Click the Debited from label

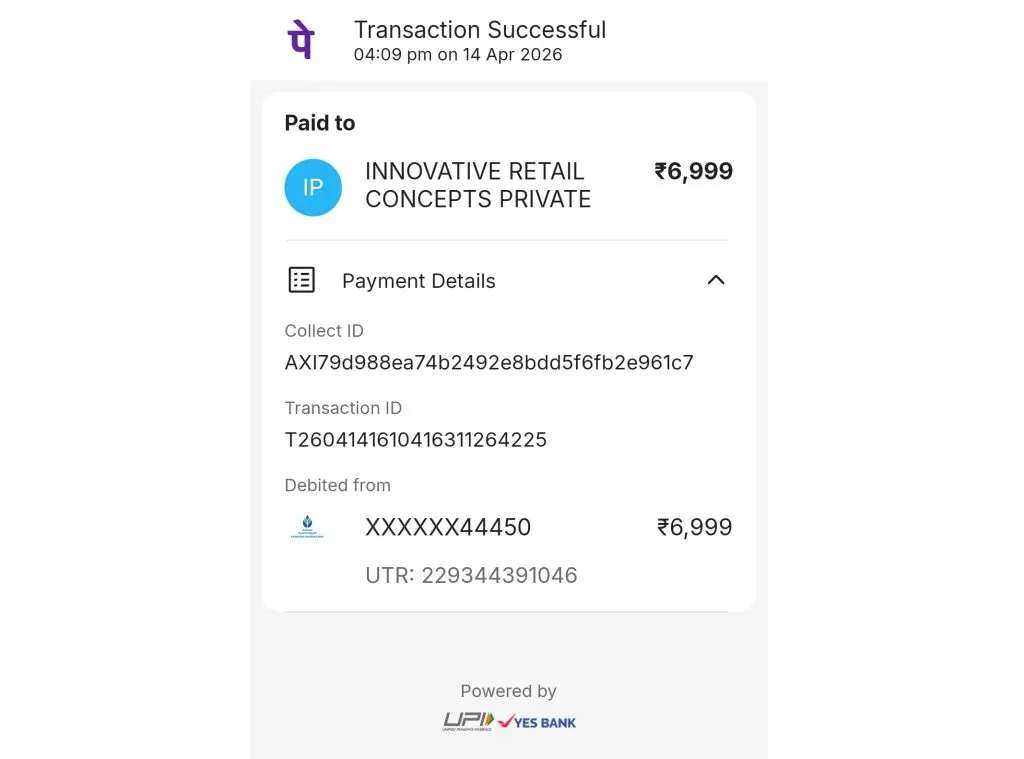337,485
